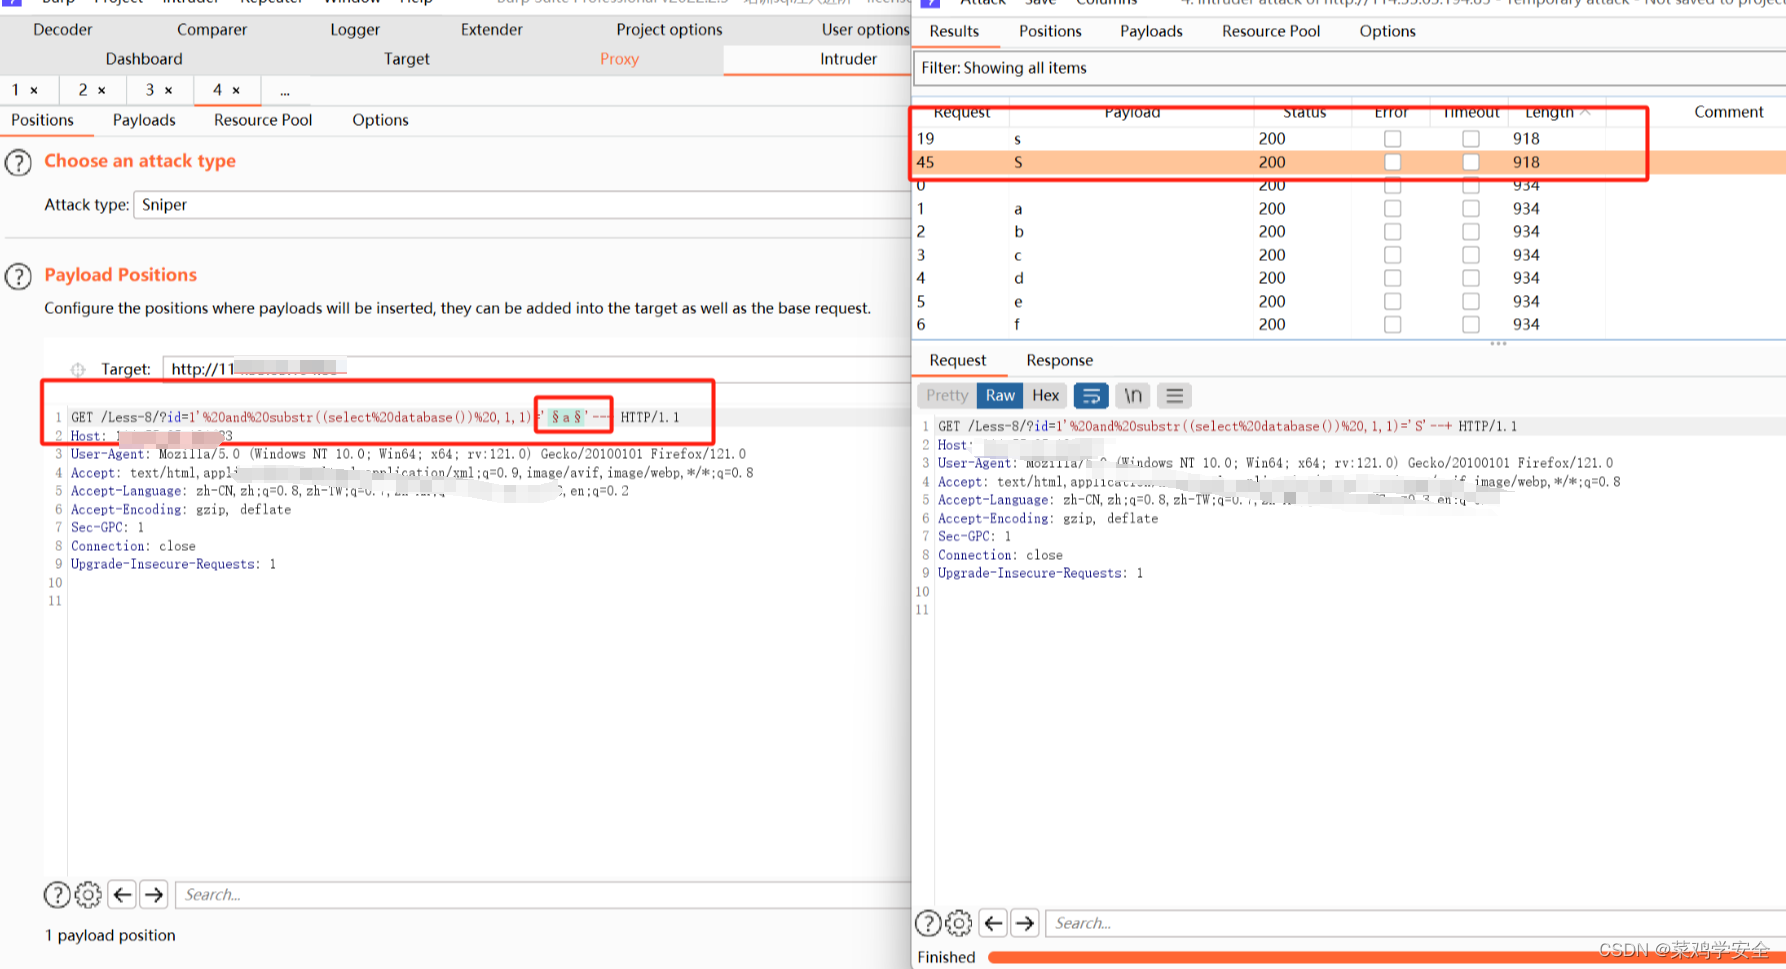Toggle show non-printable characters \n icon
Screen dimensions: 1786x969
tap(1132, 396)
